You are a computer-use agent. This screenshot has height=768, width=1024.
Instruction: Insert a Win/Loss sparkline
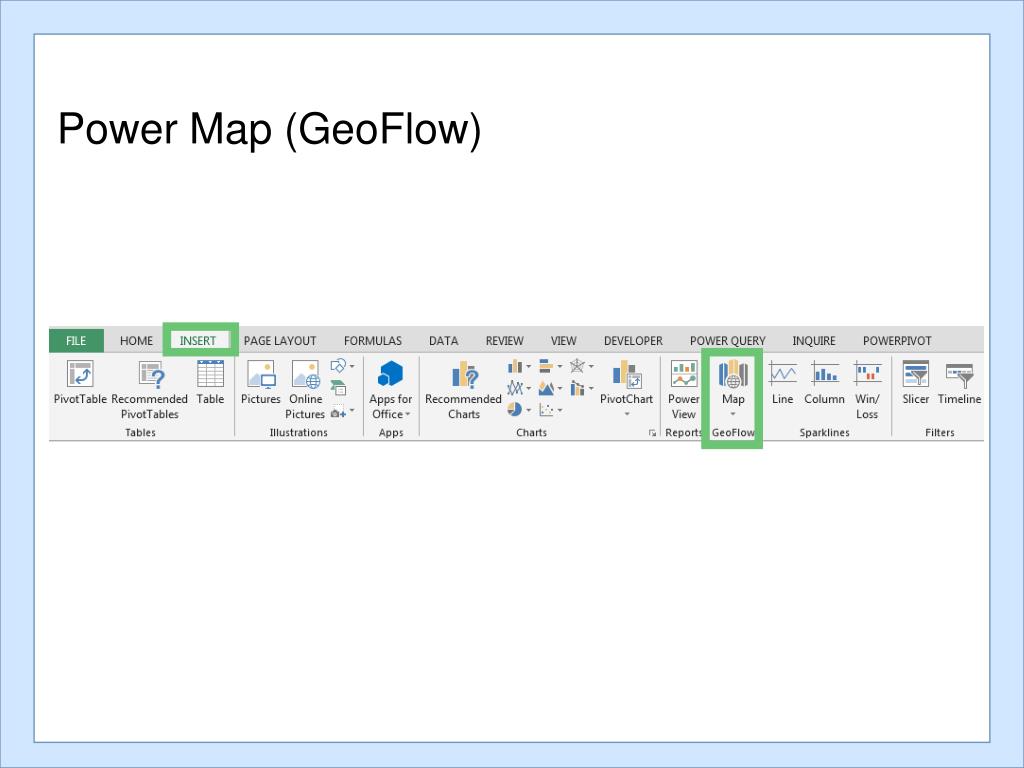(867, 390)
